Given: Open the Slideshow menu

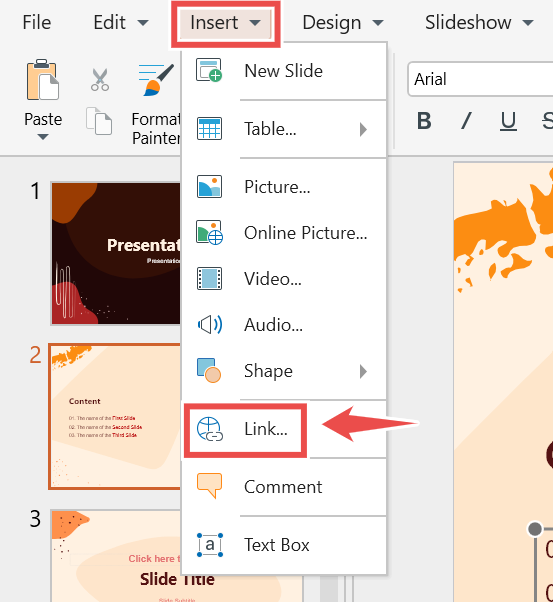Looking at the screenshot, I should [479, 22].
